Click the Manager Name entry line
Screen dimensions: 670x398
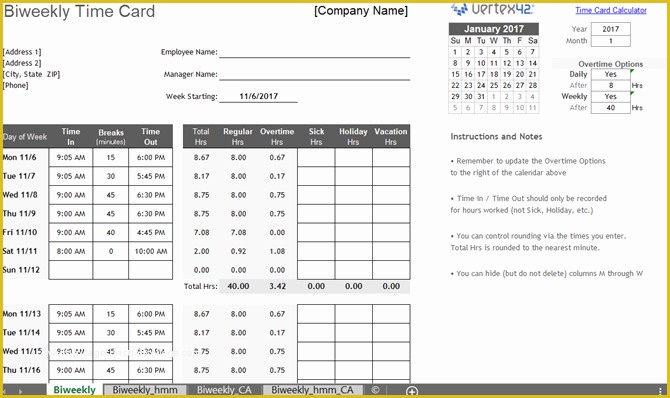(314, 74)
